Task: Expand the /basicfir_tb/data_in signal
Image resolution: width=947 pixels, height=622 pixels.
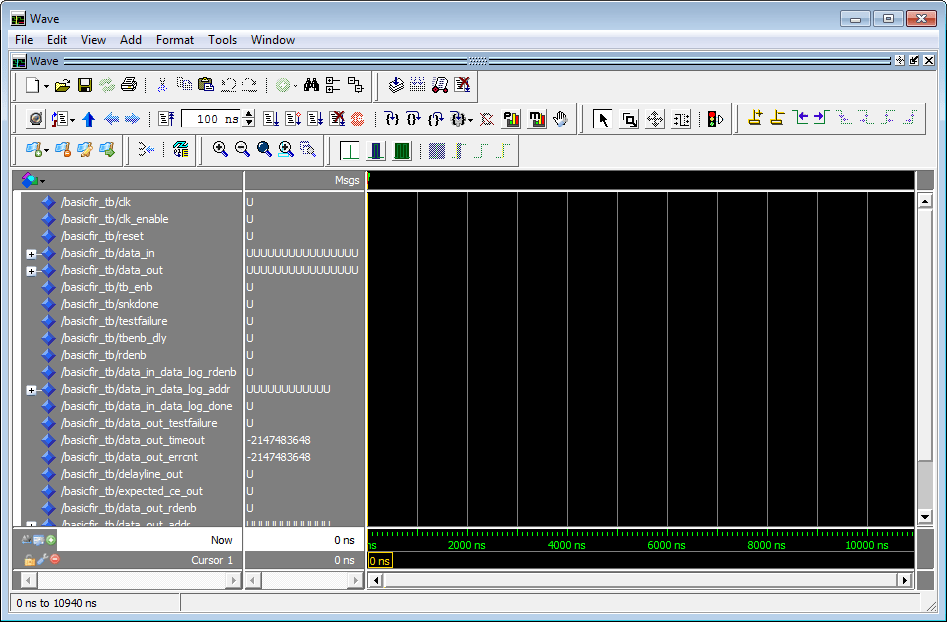Action: tap(31, 254)
